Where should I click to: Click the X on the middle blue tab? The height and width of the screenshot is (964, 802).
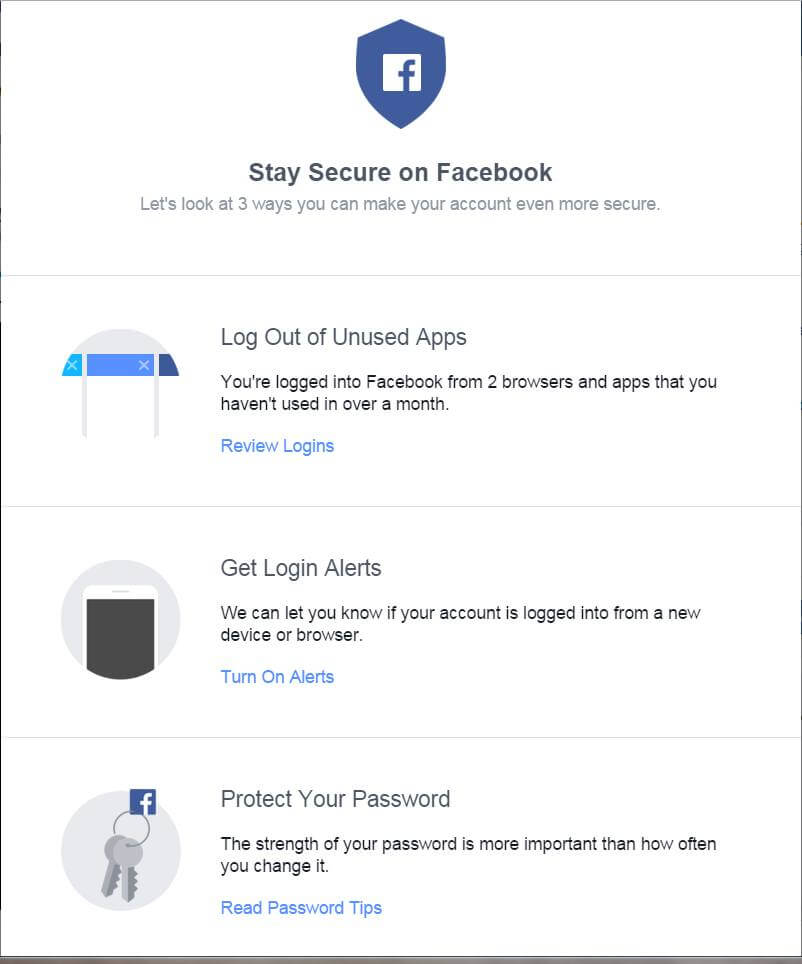pos(144,365)
